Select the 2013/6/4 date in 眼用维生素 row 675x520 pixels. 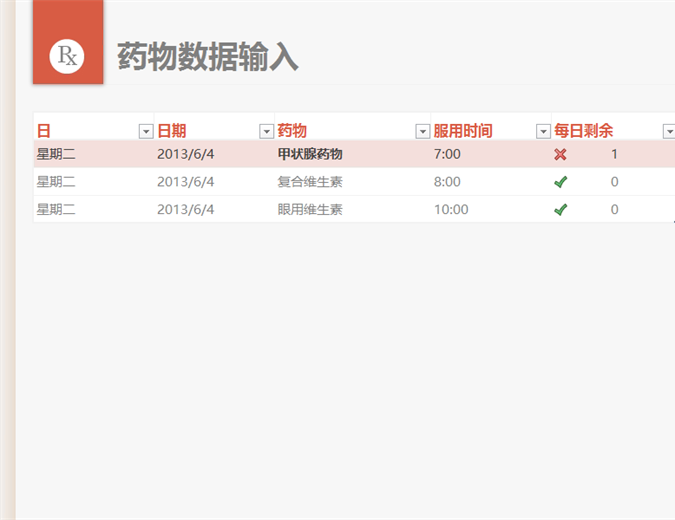186,210
